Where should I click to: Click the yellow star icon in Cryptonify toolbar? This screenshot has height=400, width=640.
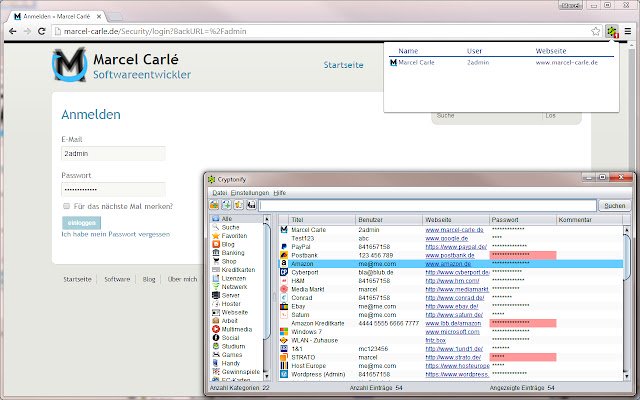pyautogui.click(x=238, y=205)
